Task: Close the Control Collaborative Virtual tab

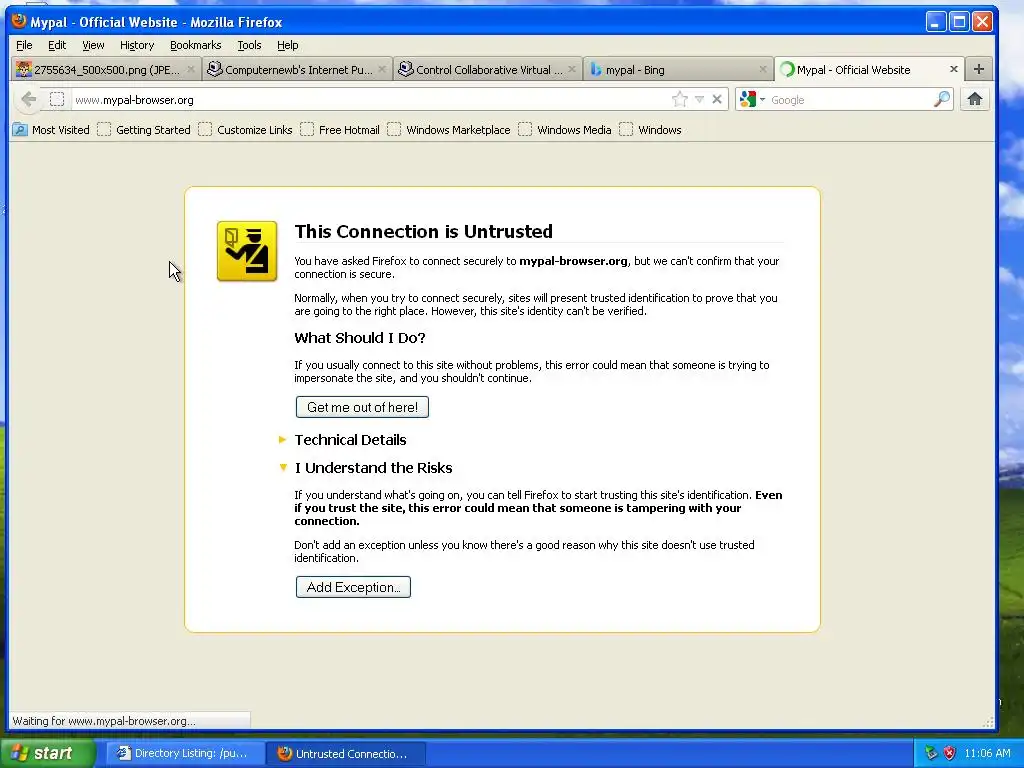Action: [x=572, y=69]
